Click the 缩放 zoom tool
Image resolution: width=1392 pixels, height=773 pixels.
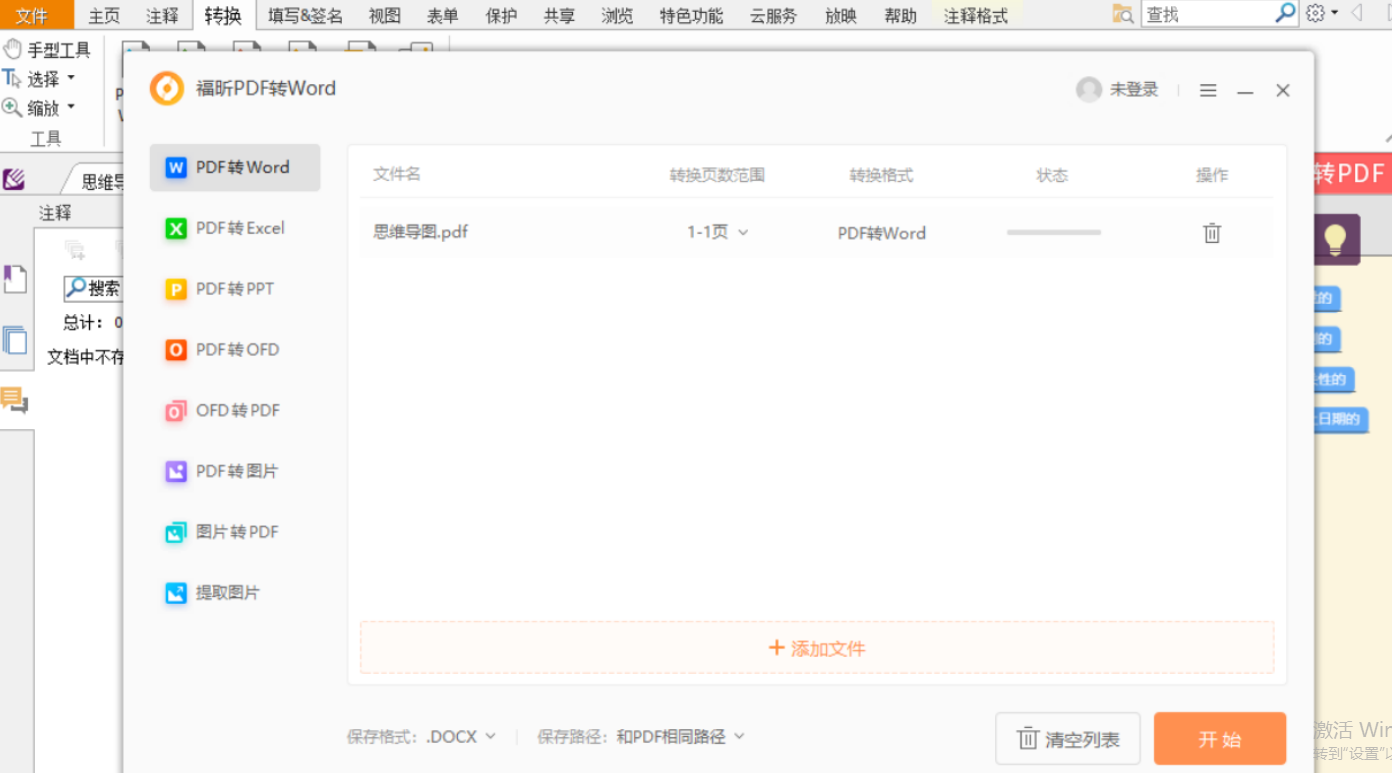tap(32, 108)
